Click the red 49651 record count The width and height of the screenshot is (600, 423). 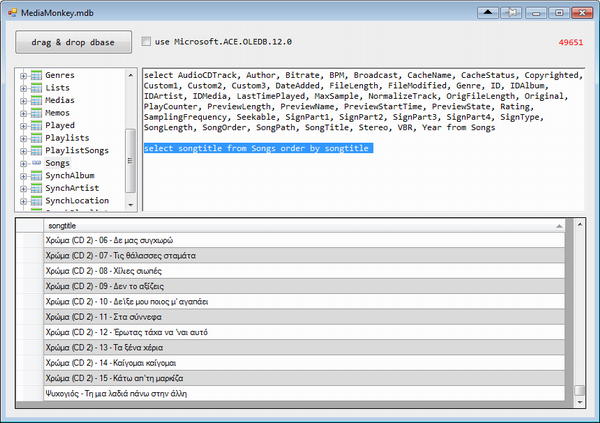[x=571, y=42]
